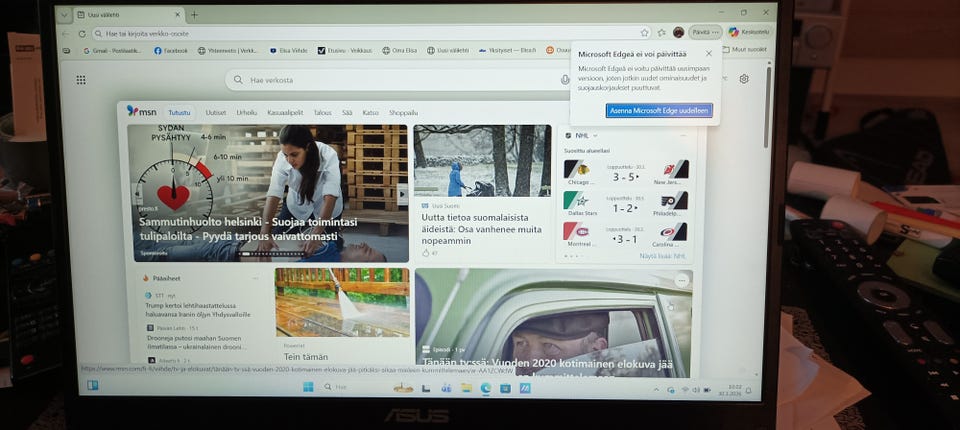Open the Sää tab
960x430 pixels.
tap(347, 113)
